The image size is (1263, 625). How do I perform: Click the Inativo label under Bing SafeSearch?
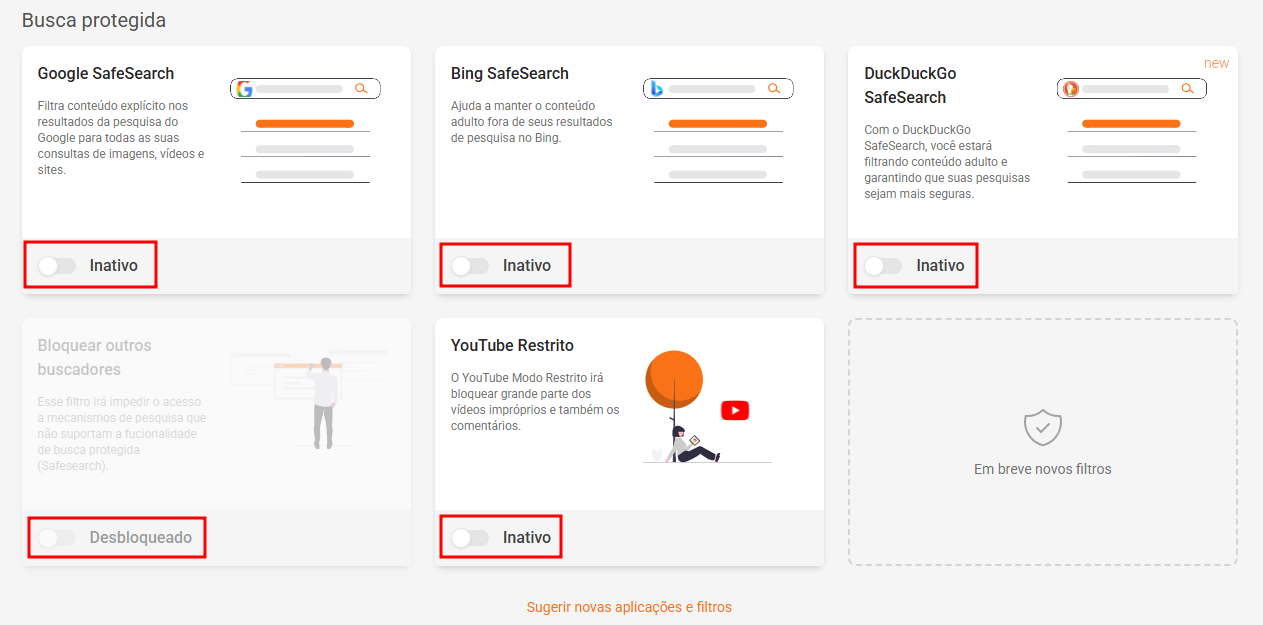527,266
